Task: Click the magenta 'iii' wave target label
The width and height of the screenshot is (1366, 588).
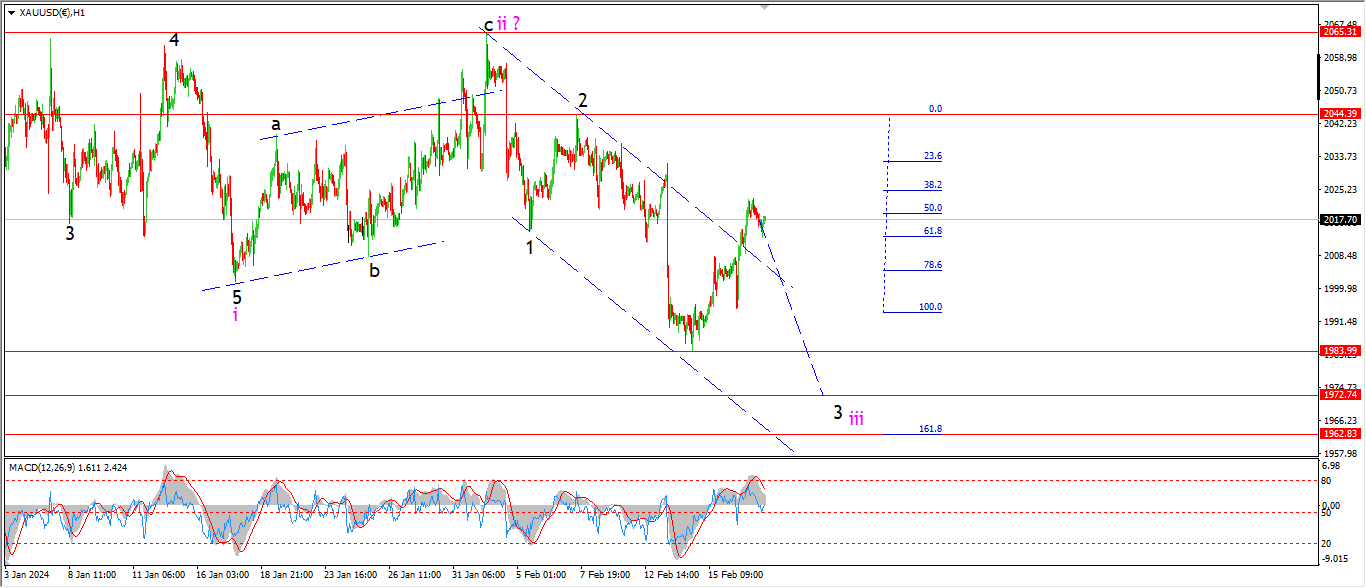Action: pos(857,418)
